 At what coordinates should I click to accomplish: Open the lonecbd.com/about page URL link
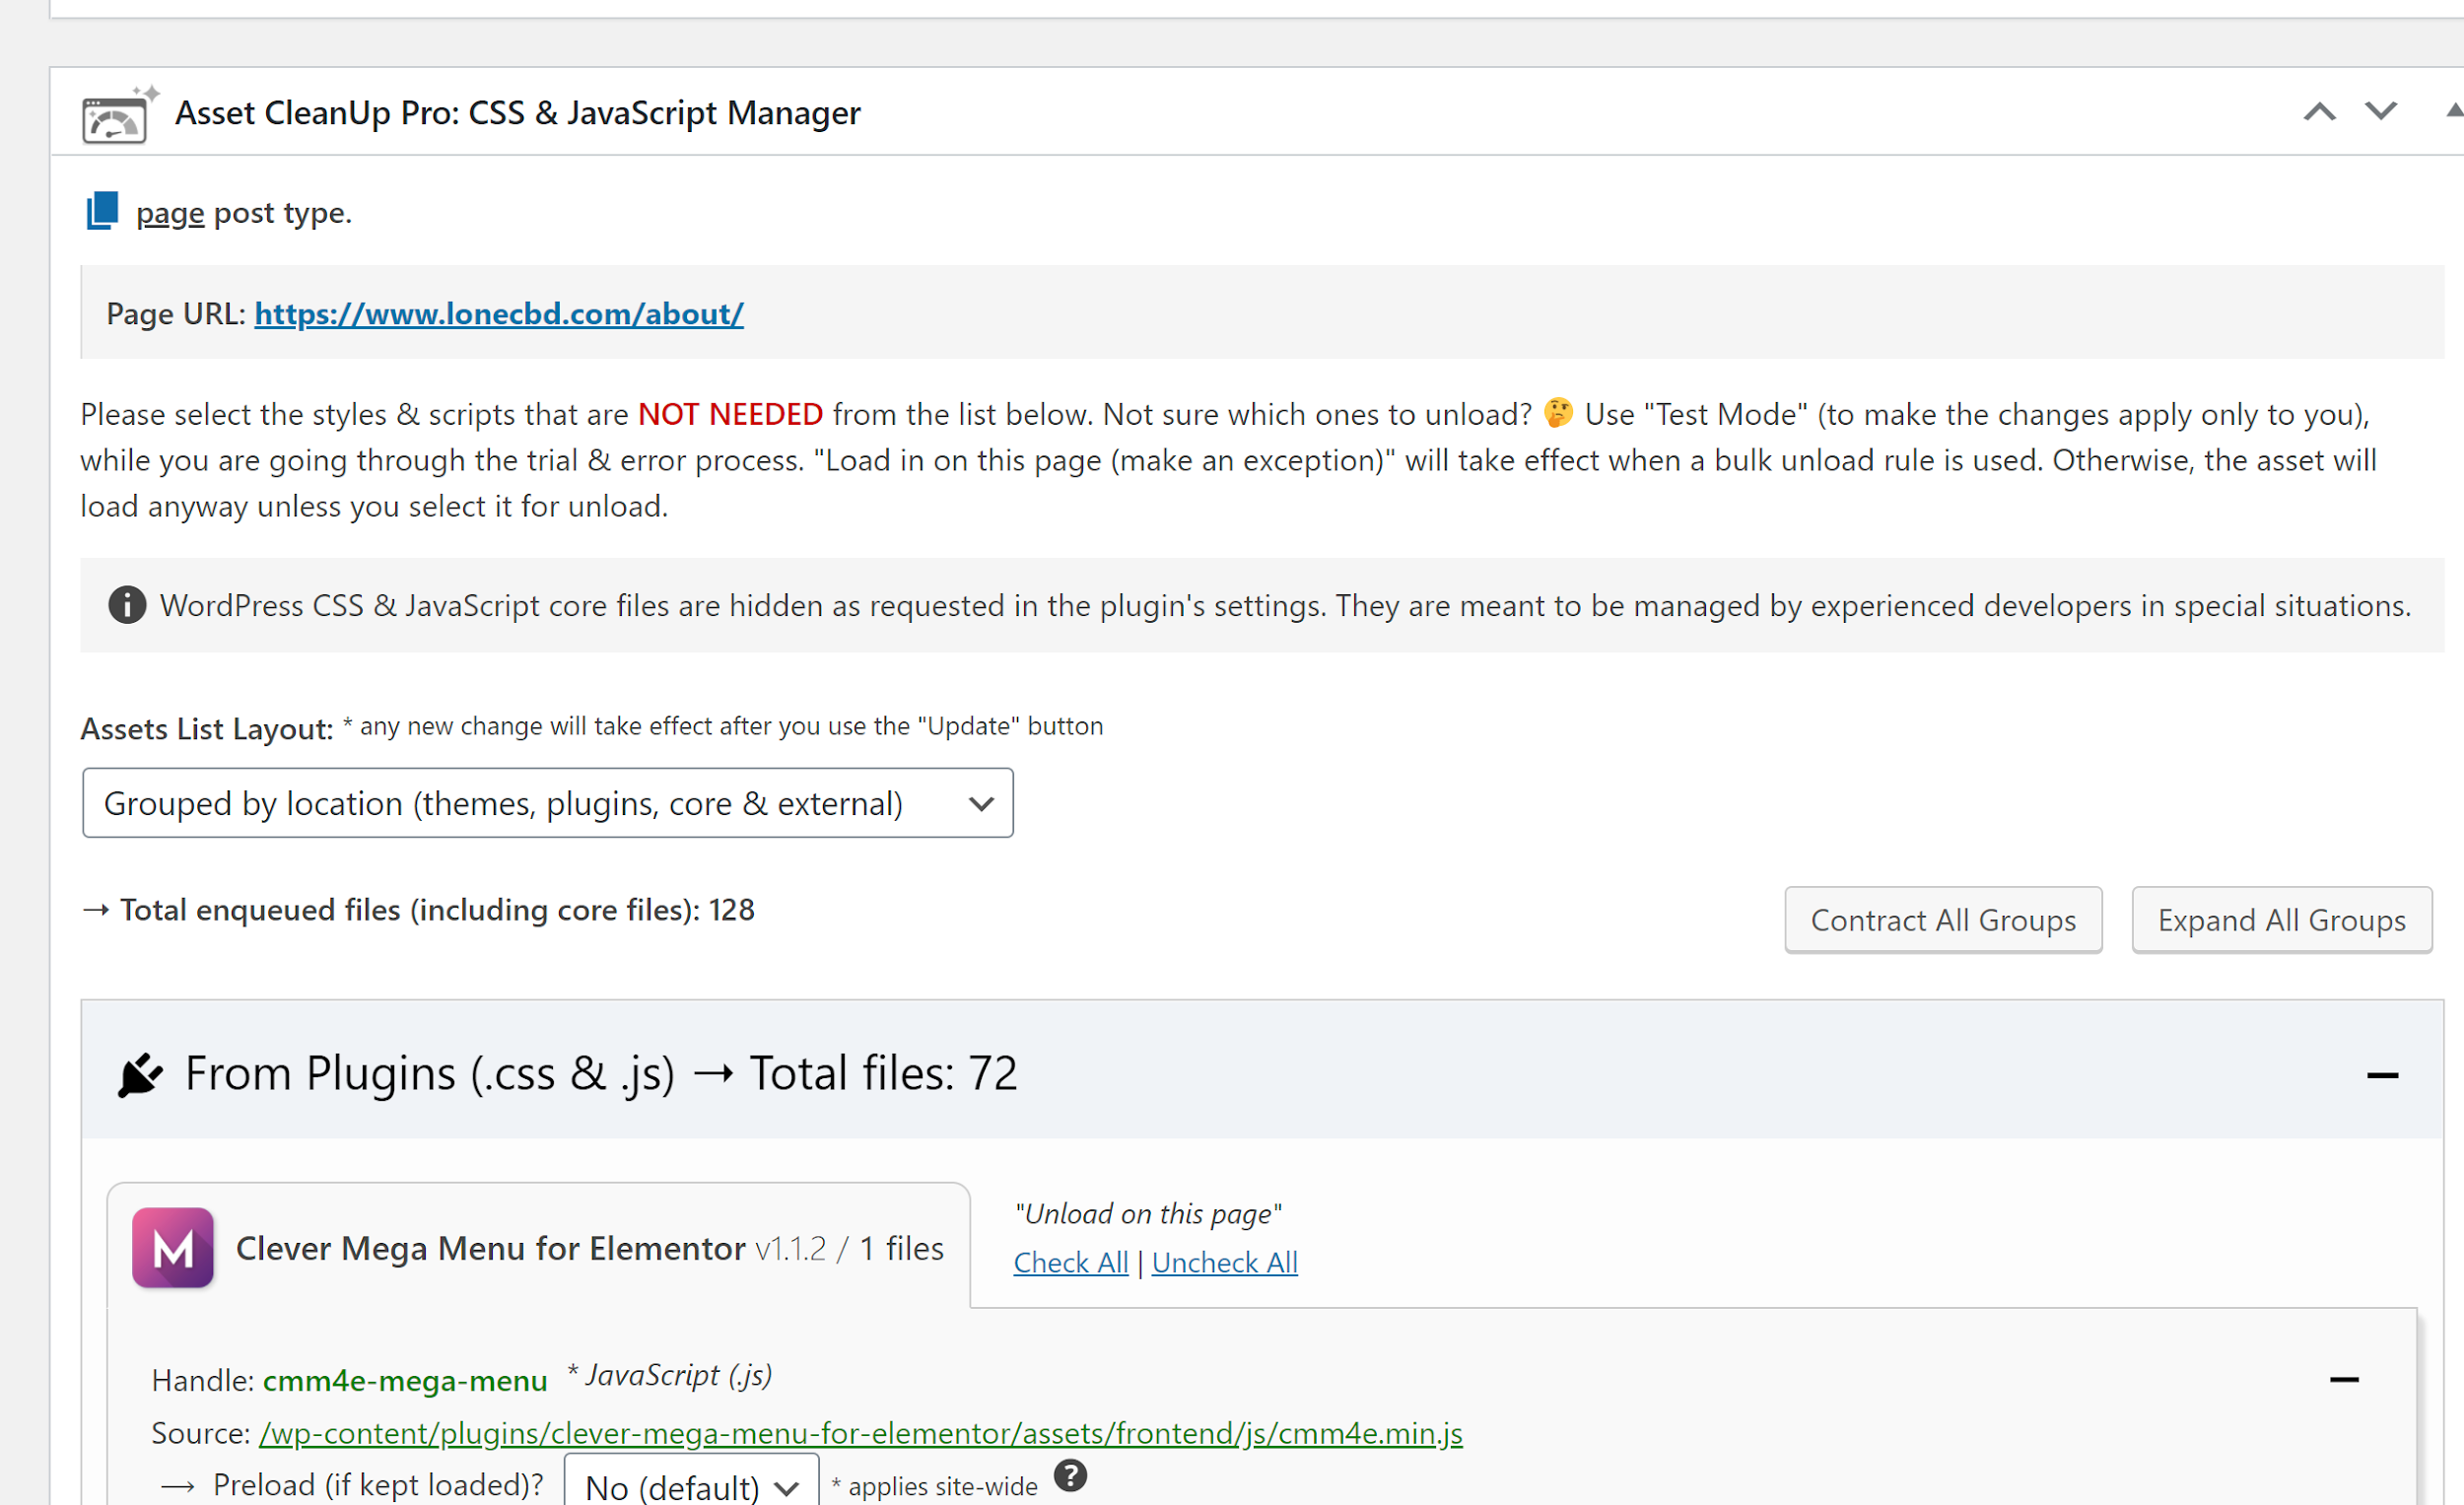(x=498, y=314)
